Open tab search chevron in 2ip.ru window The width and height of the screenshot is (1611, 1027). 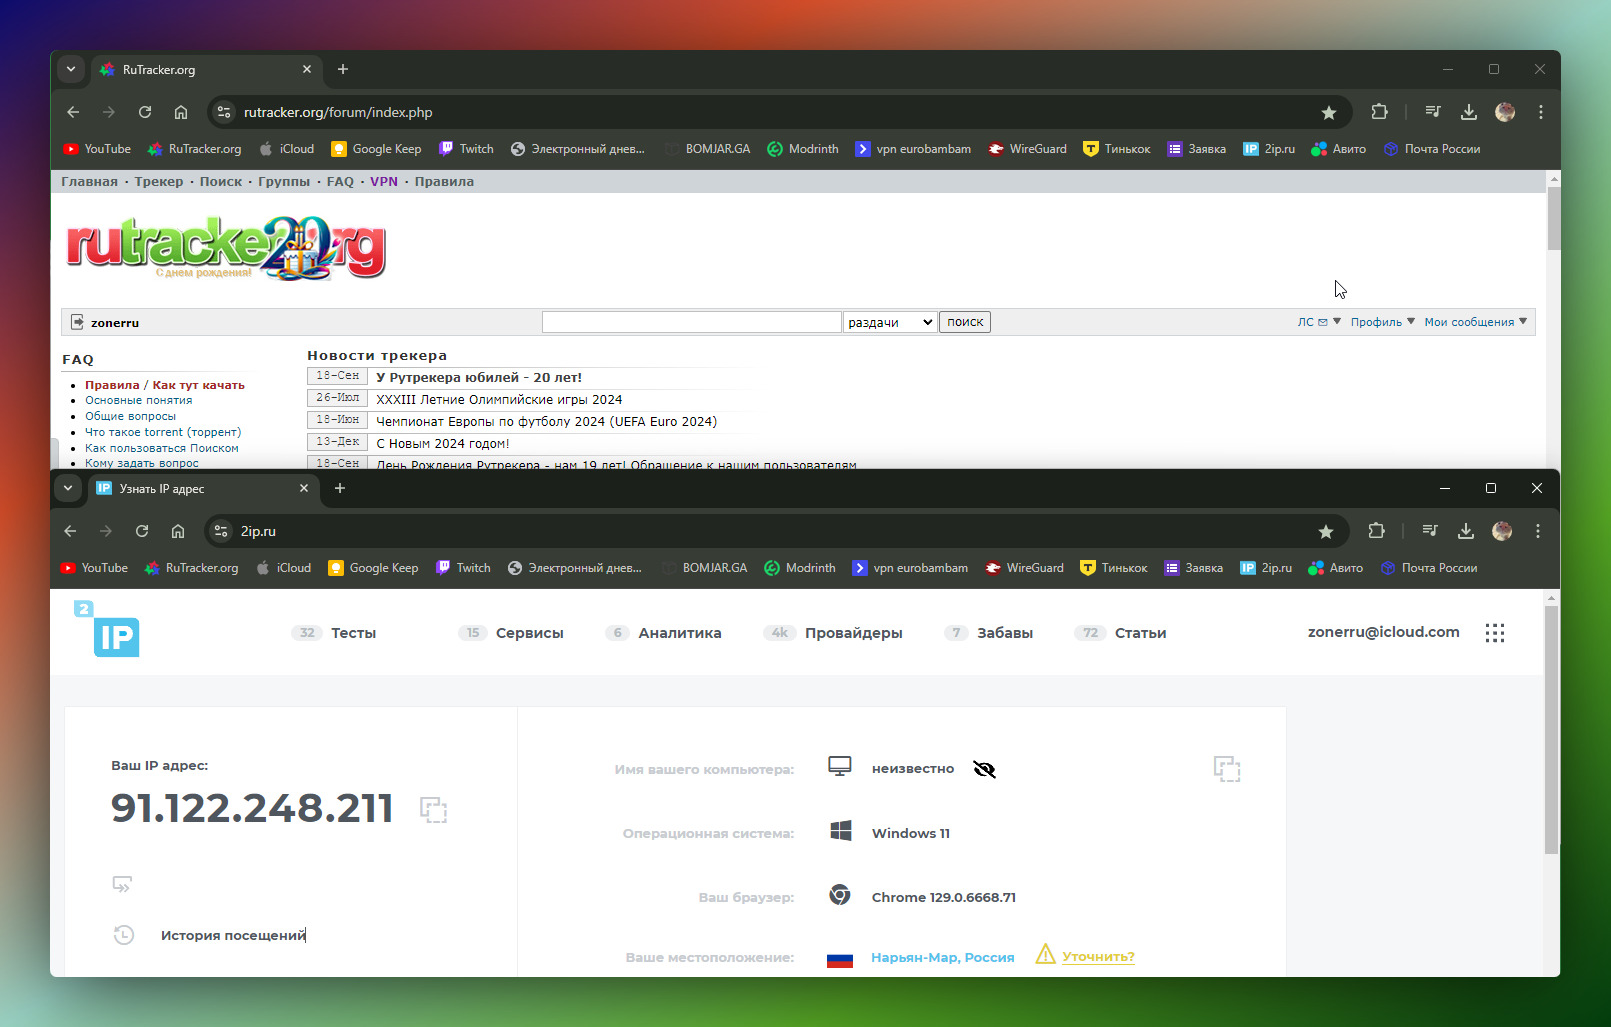[68, 488]
